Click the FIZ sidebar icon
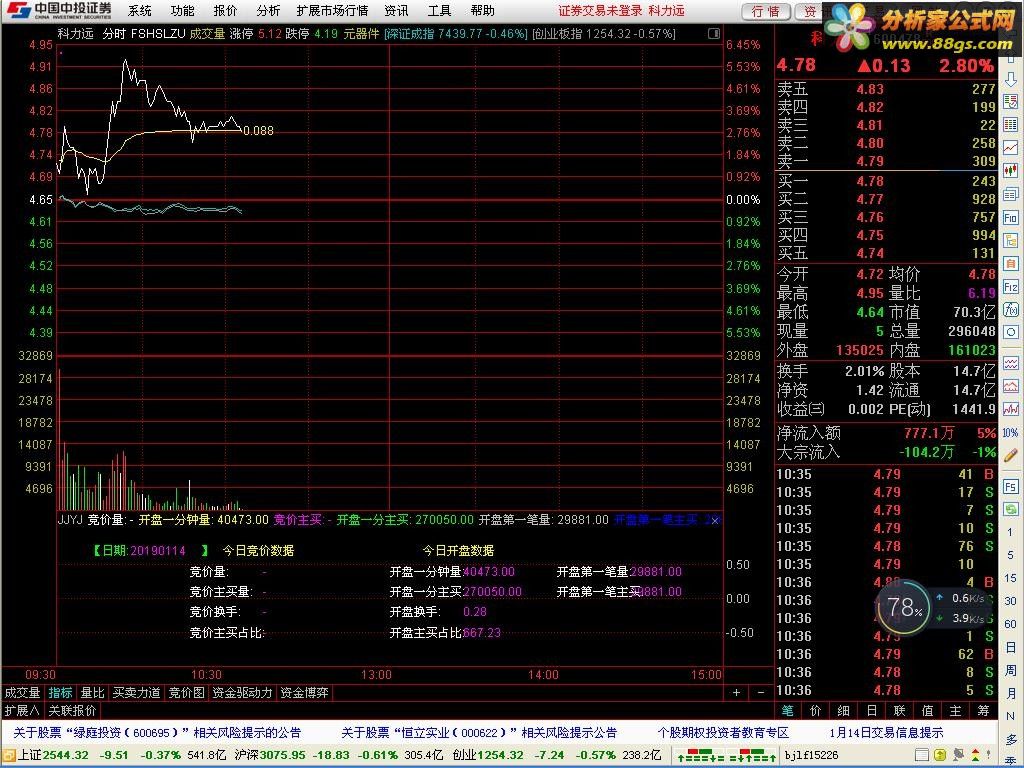Viewport: 1024px width, 768px height. click(x=1010, y=287)
